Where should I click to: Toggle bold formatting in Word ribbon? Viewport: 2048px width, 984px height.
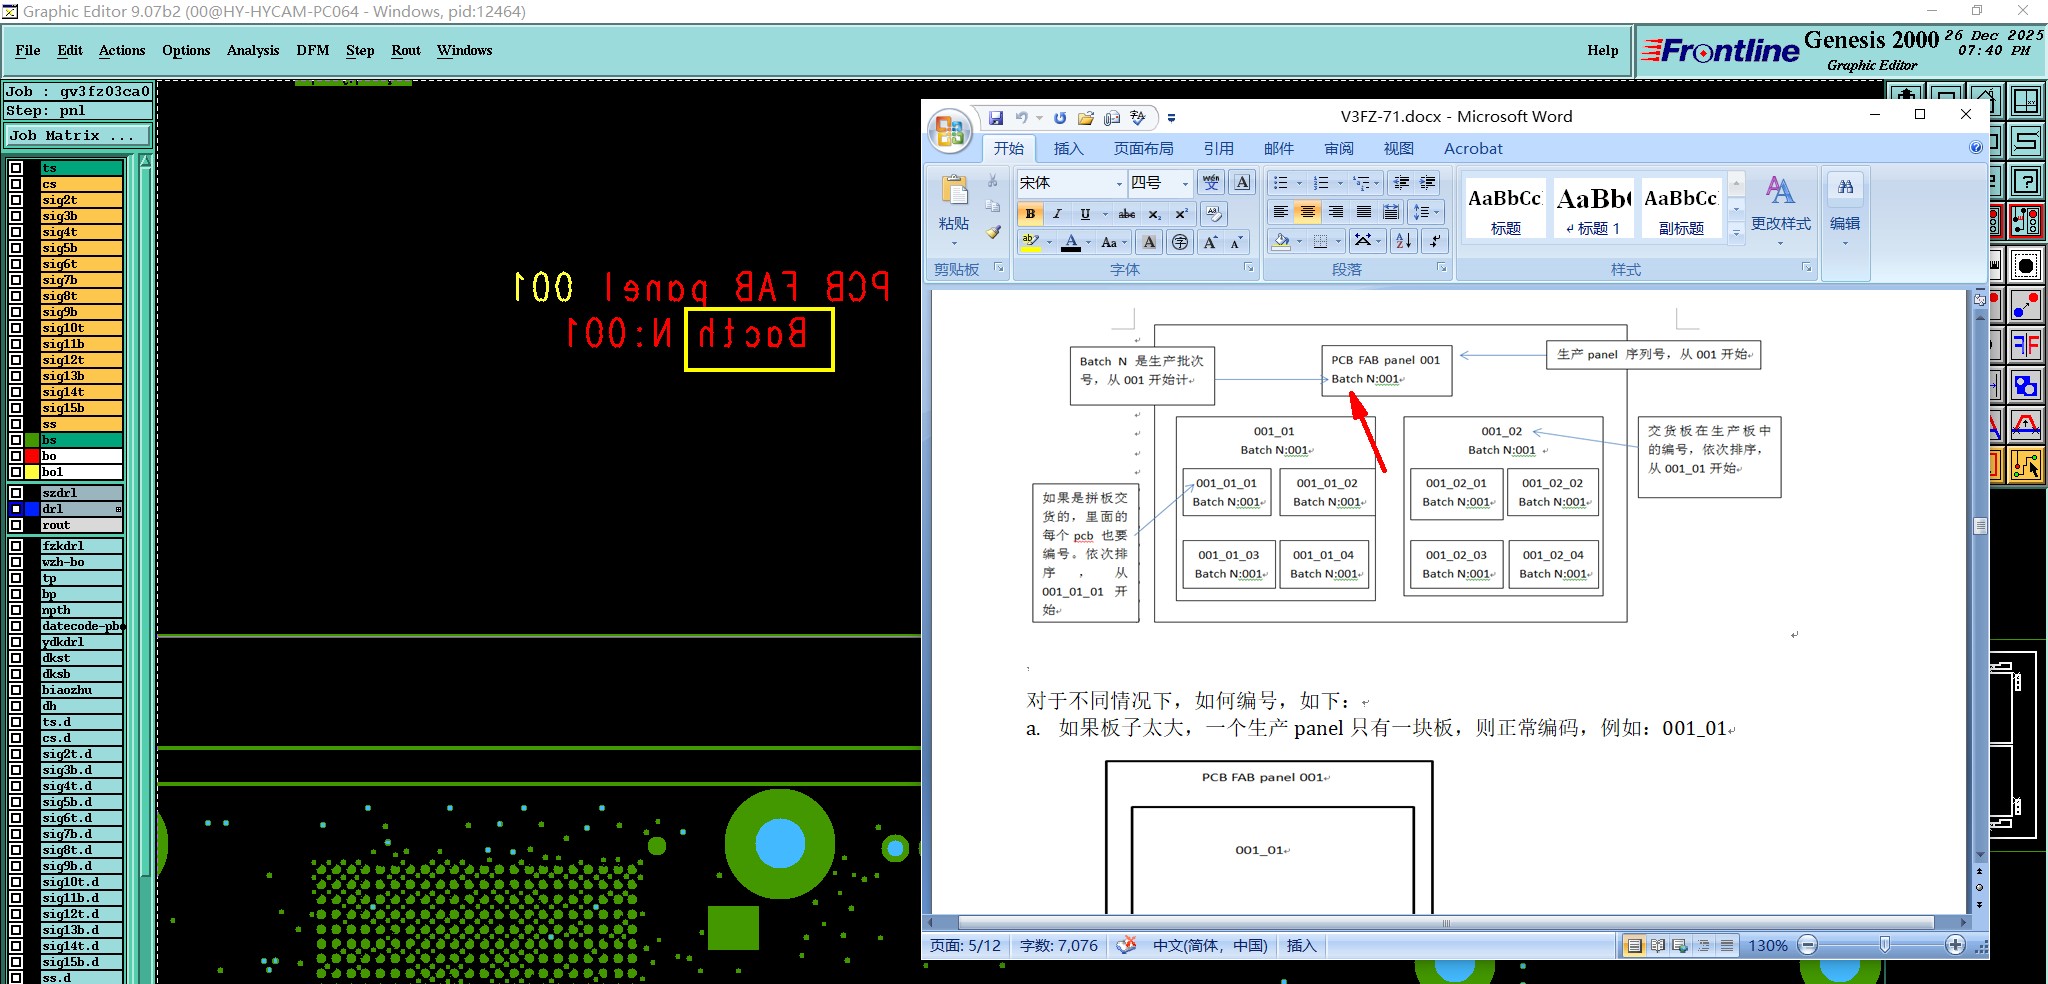1029,214
